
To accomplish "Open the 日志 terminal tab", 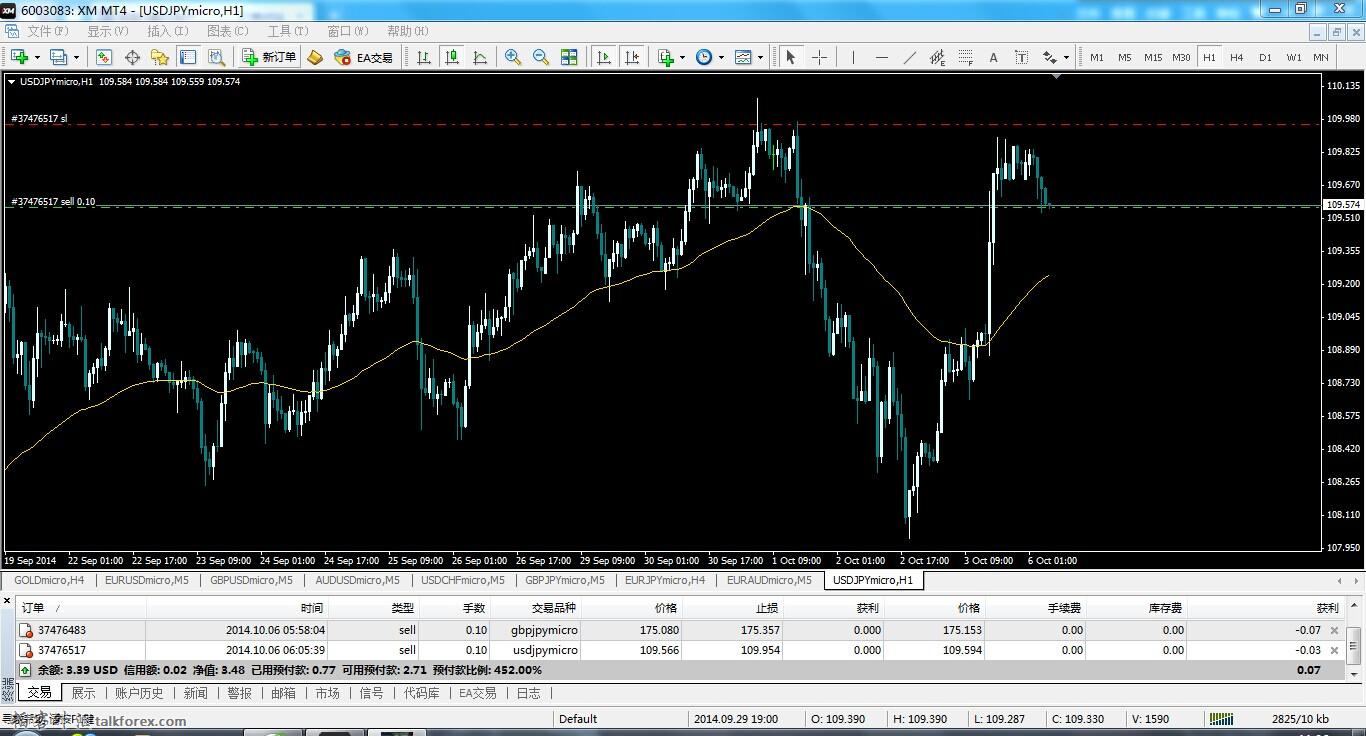I will pyautogui.click(x=528, y=693).
